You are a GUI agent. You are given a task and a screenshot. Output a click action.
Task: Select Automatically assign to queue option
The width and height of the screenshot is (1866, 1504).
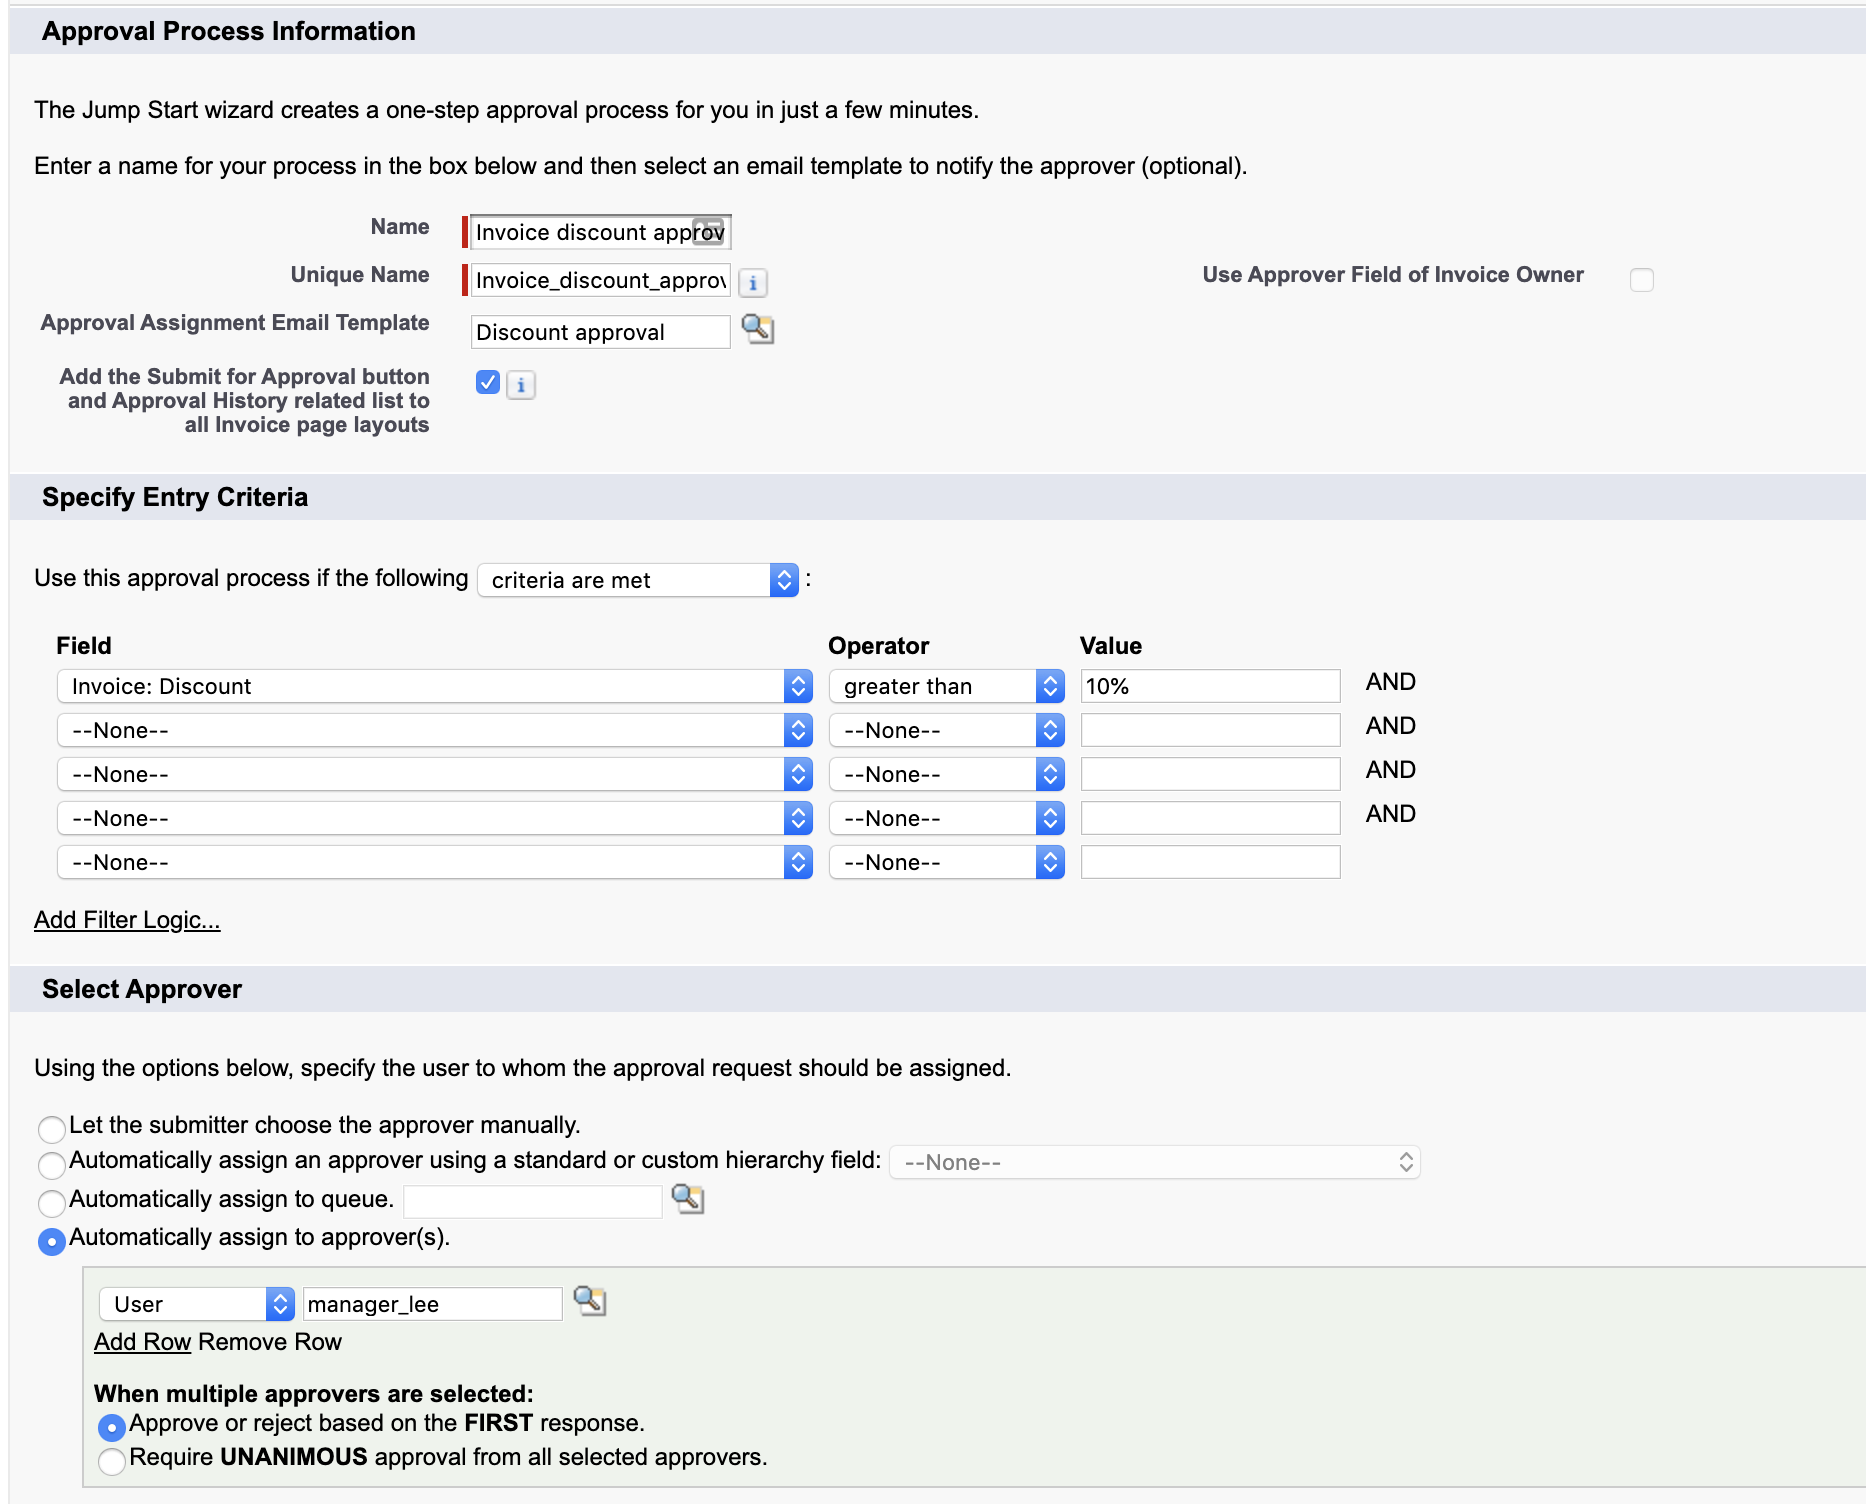tap(51, 1204)
